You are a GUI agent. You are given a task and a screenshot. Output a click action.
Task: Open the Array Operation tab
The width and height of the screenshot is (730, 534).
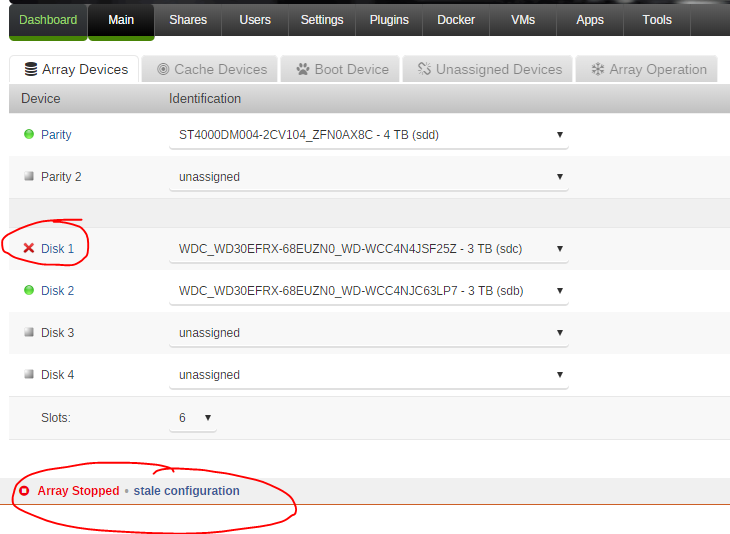646,69
